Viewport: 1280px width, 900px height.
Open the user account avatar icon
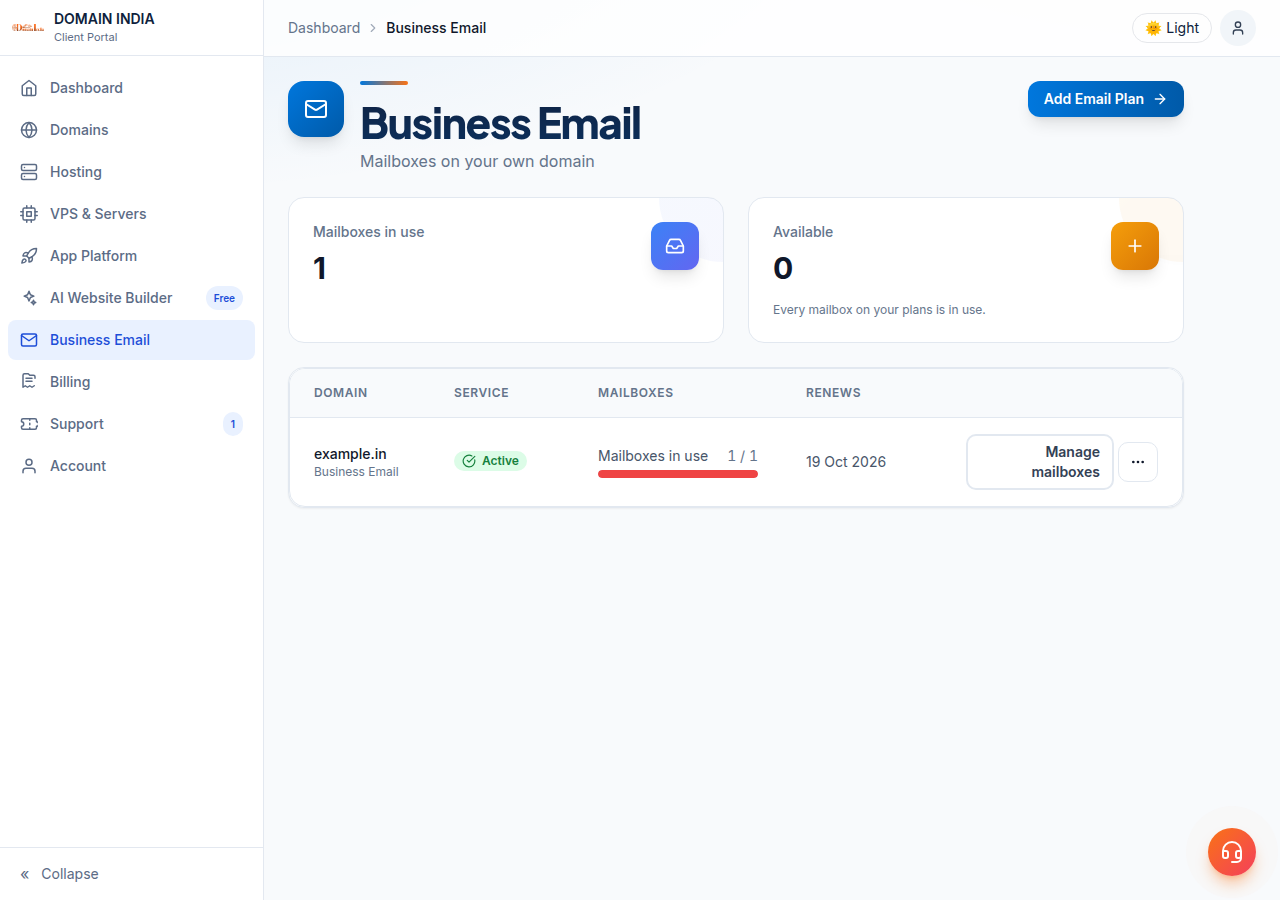pyautogui.click(x=1238, y=28)
